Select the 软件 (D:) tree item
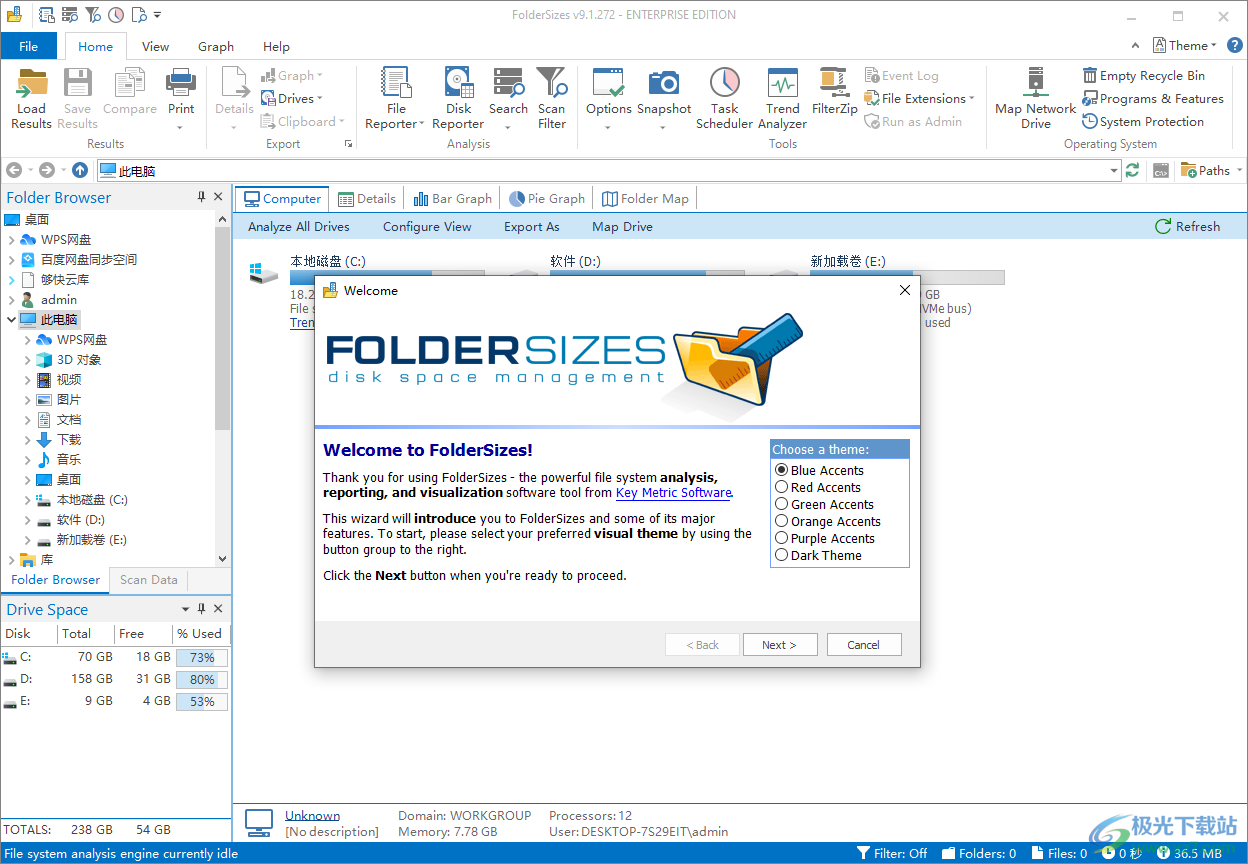 (x=81, y=520)
